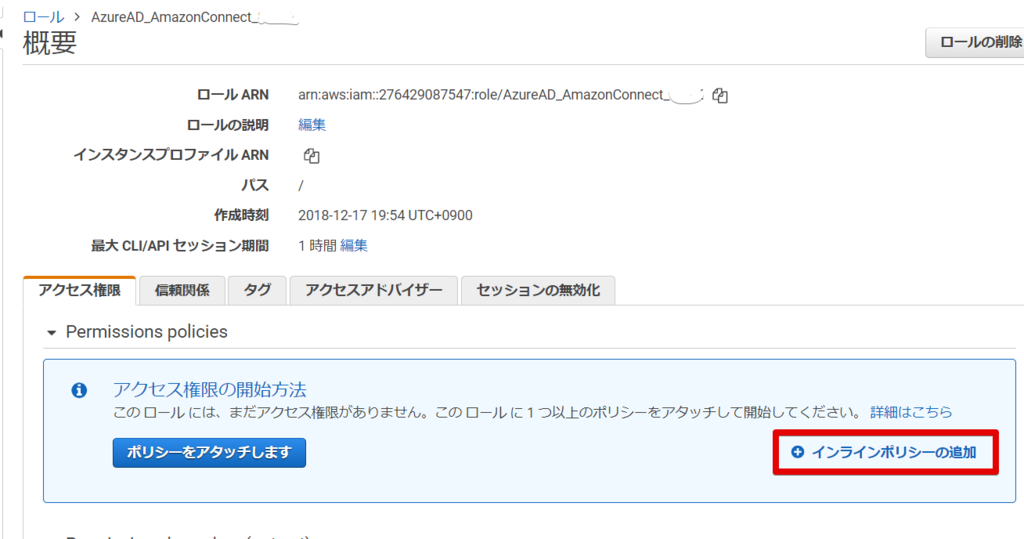
Task: Copy the role ARN with the copy icon
Action: point(720,95)
